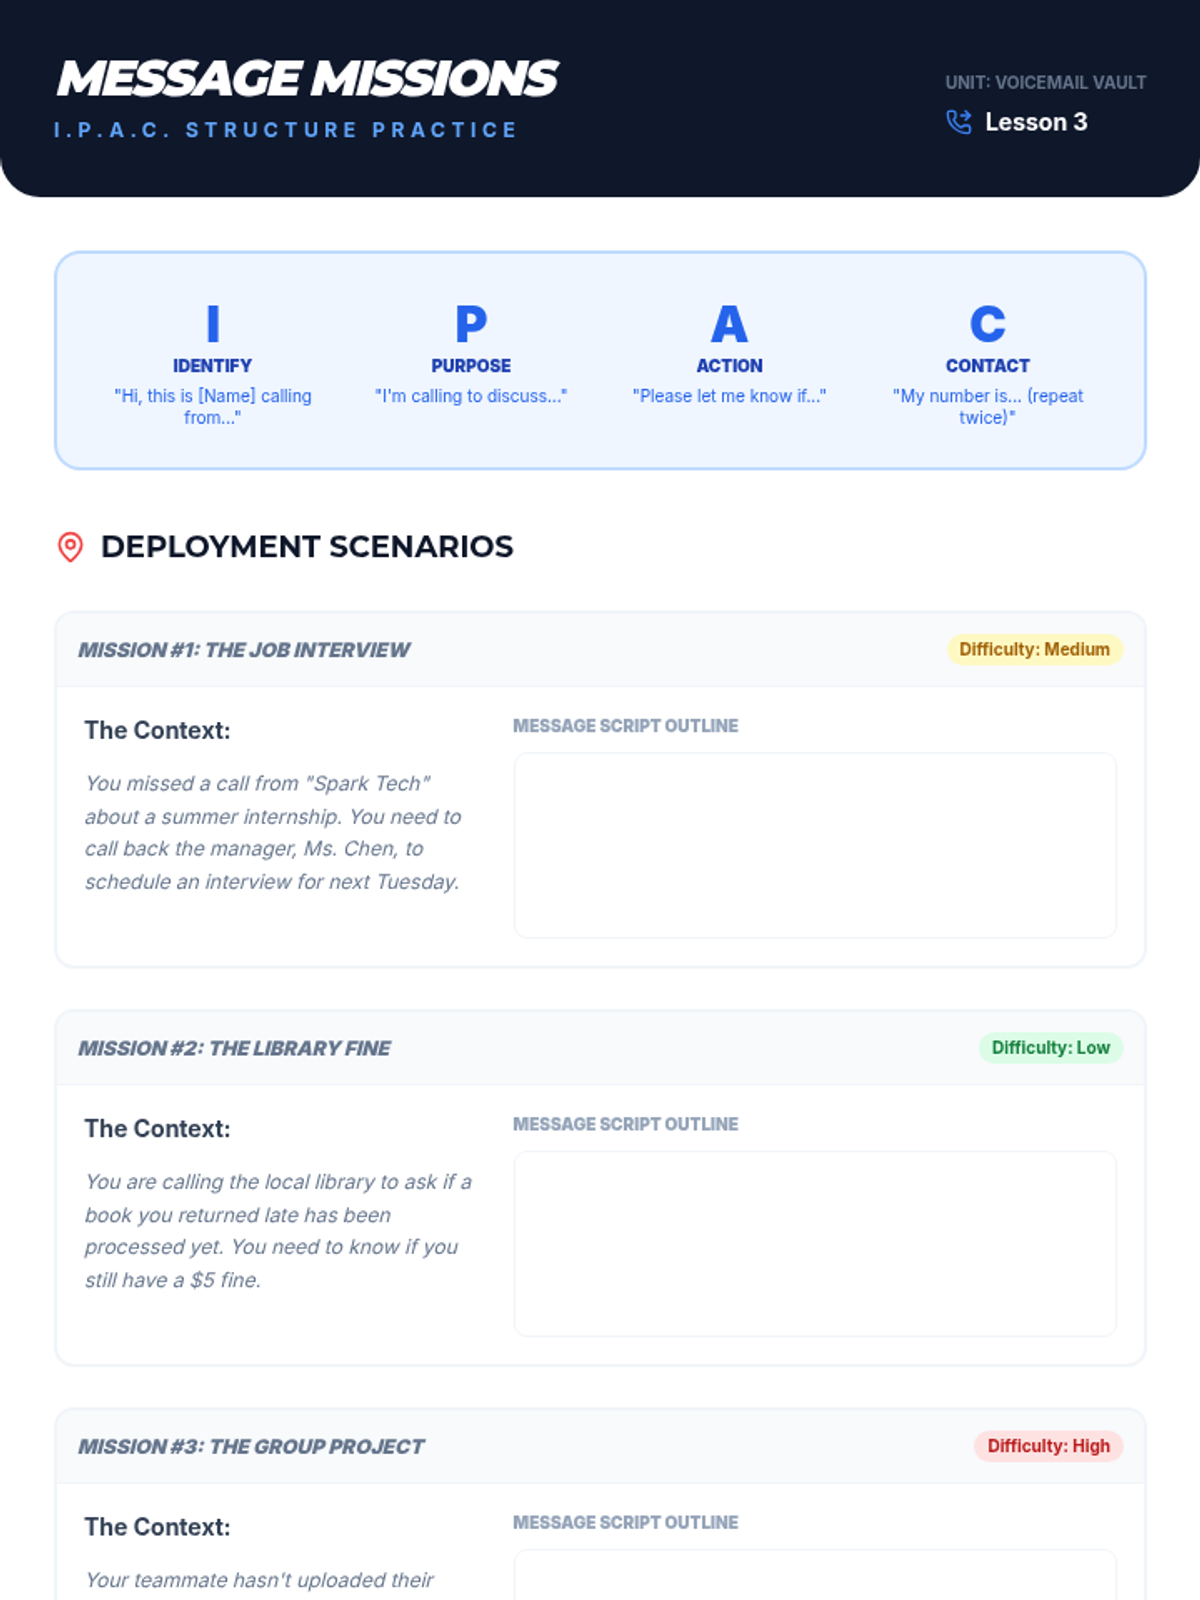This screenshot has height=1600, width=1200.
Task: Select the Mission #1: The Job Interview header
Action: 244,650
